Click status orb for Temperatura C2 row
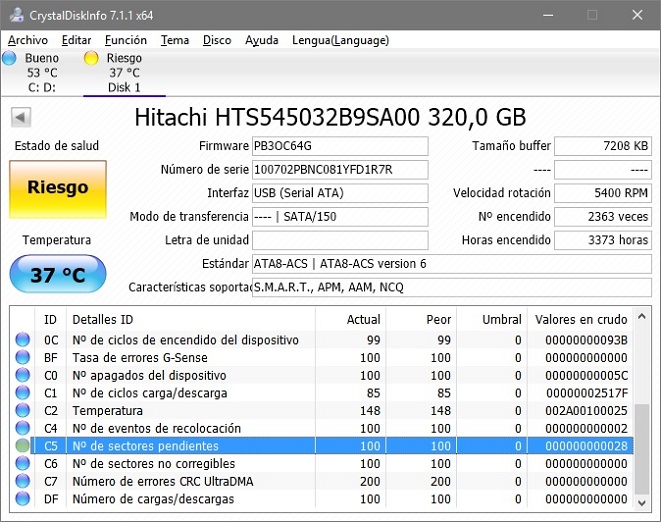The height and width of the screenshot is (522, 661). [x=23, y=410]
